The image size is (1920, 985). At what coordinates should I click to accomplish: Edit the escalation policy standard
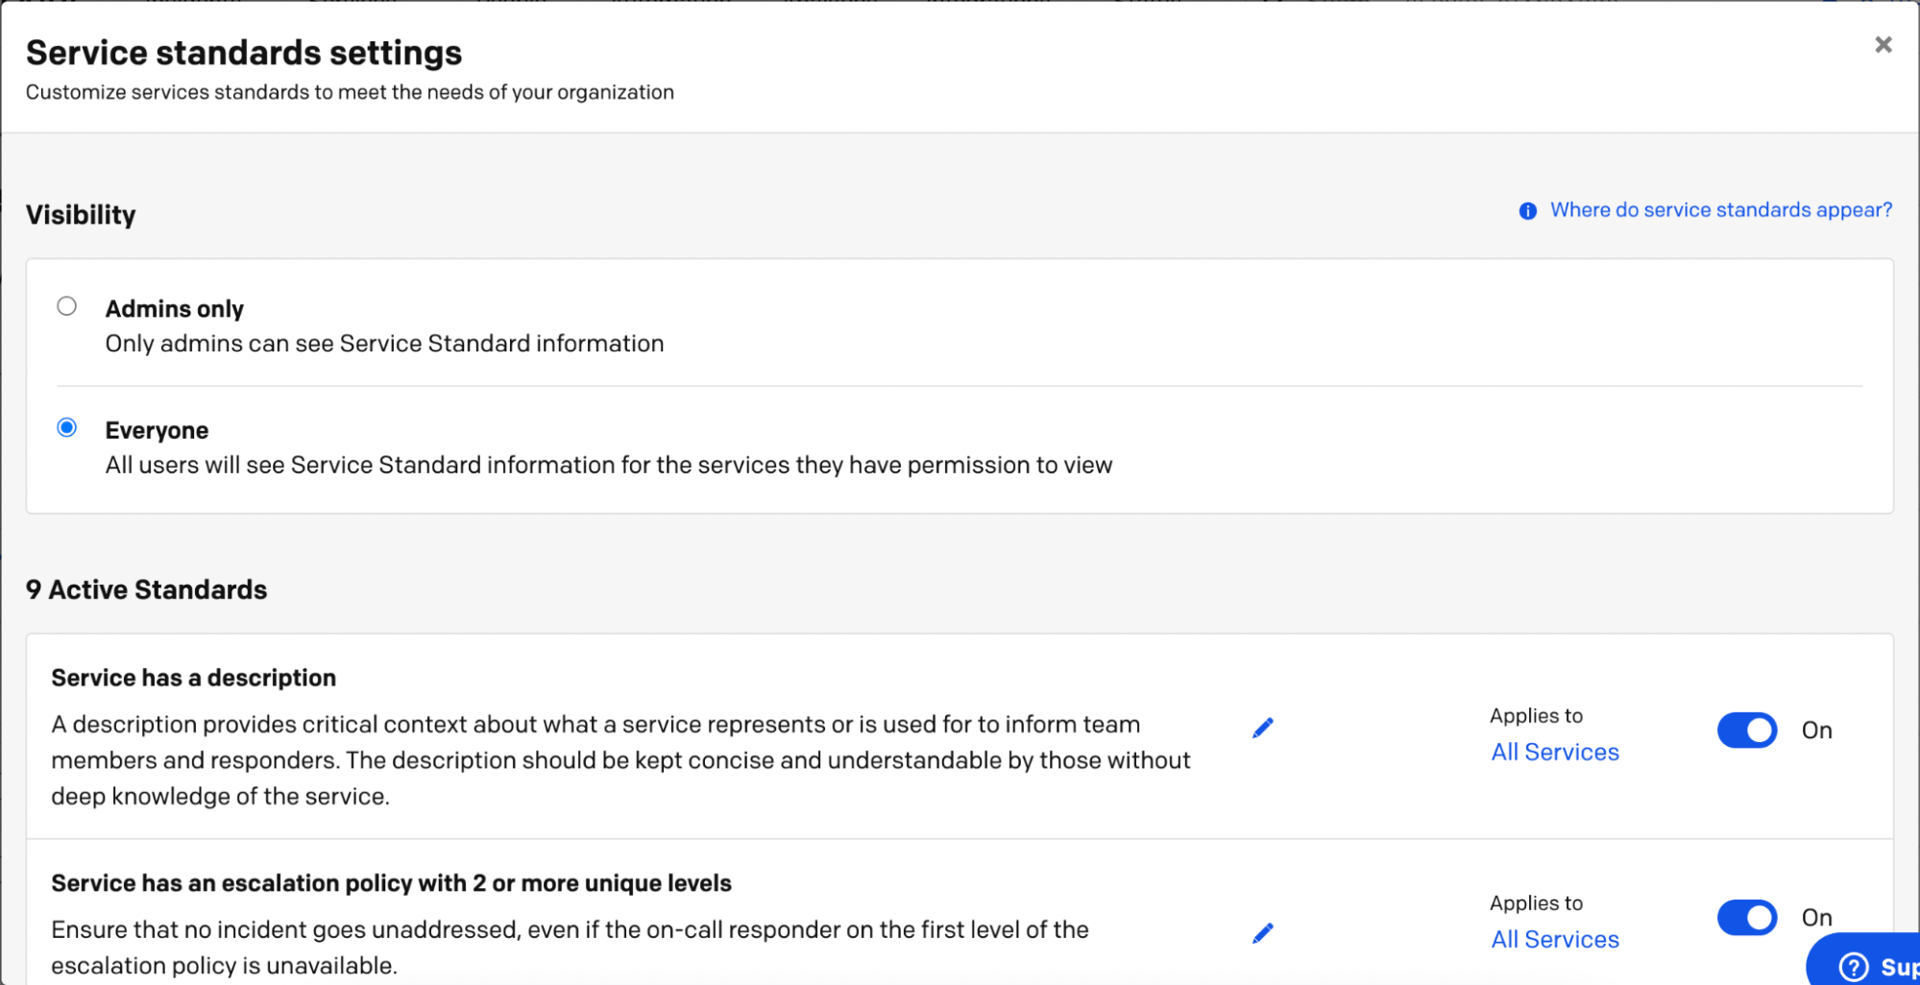(1263, 932)
